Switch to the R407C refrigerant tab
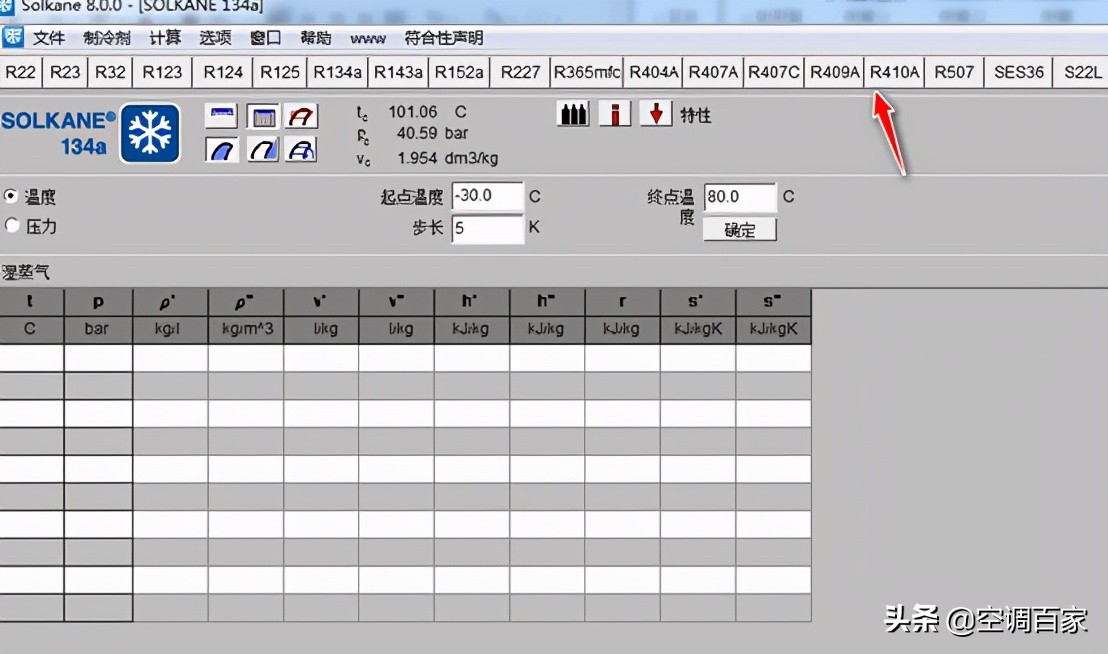Viewport: 1108px width, 654px height. [774, 72]
